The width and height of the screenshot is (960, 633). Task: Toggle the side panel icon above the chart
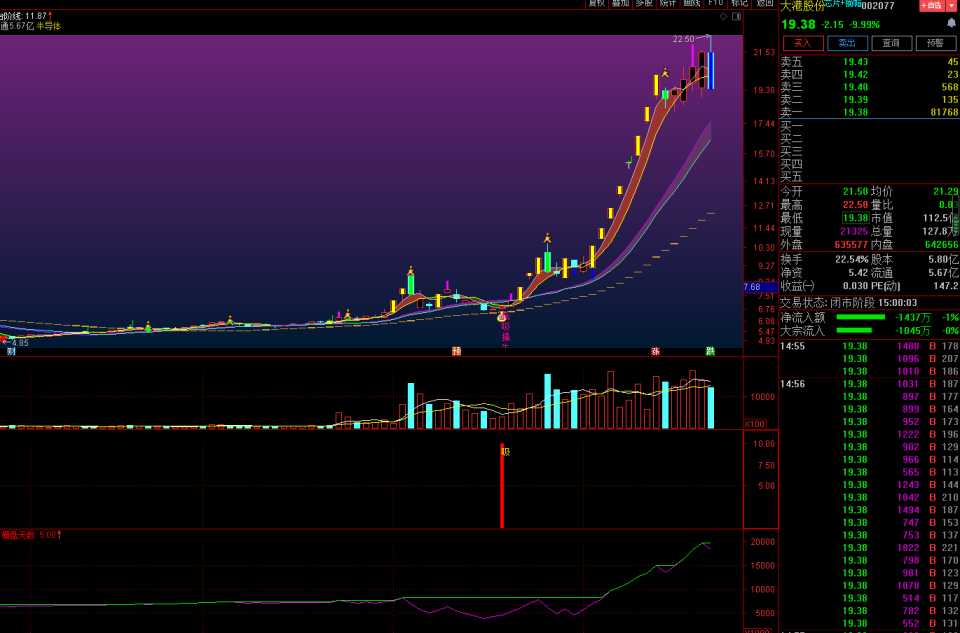click(737, 17)
